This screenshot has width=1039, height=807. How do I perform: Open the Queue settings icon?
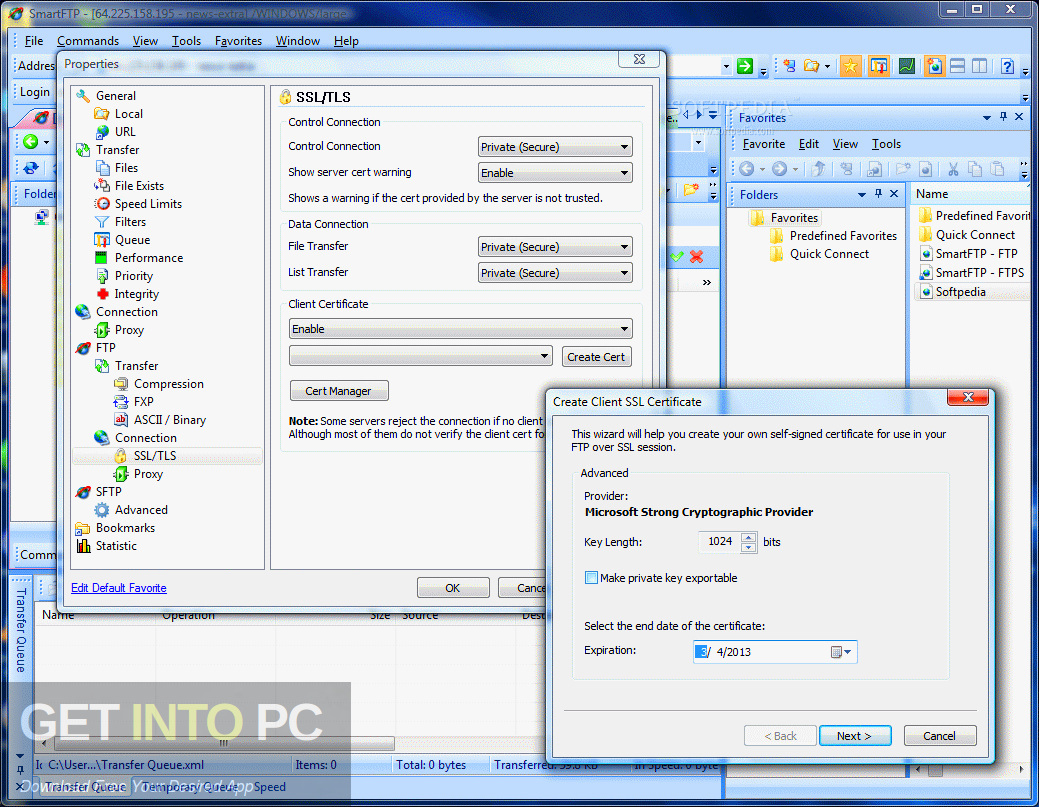(x=102, y=240)
